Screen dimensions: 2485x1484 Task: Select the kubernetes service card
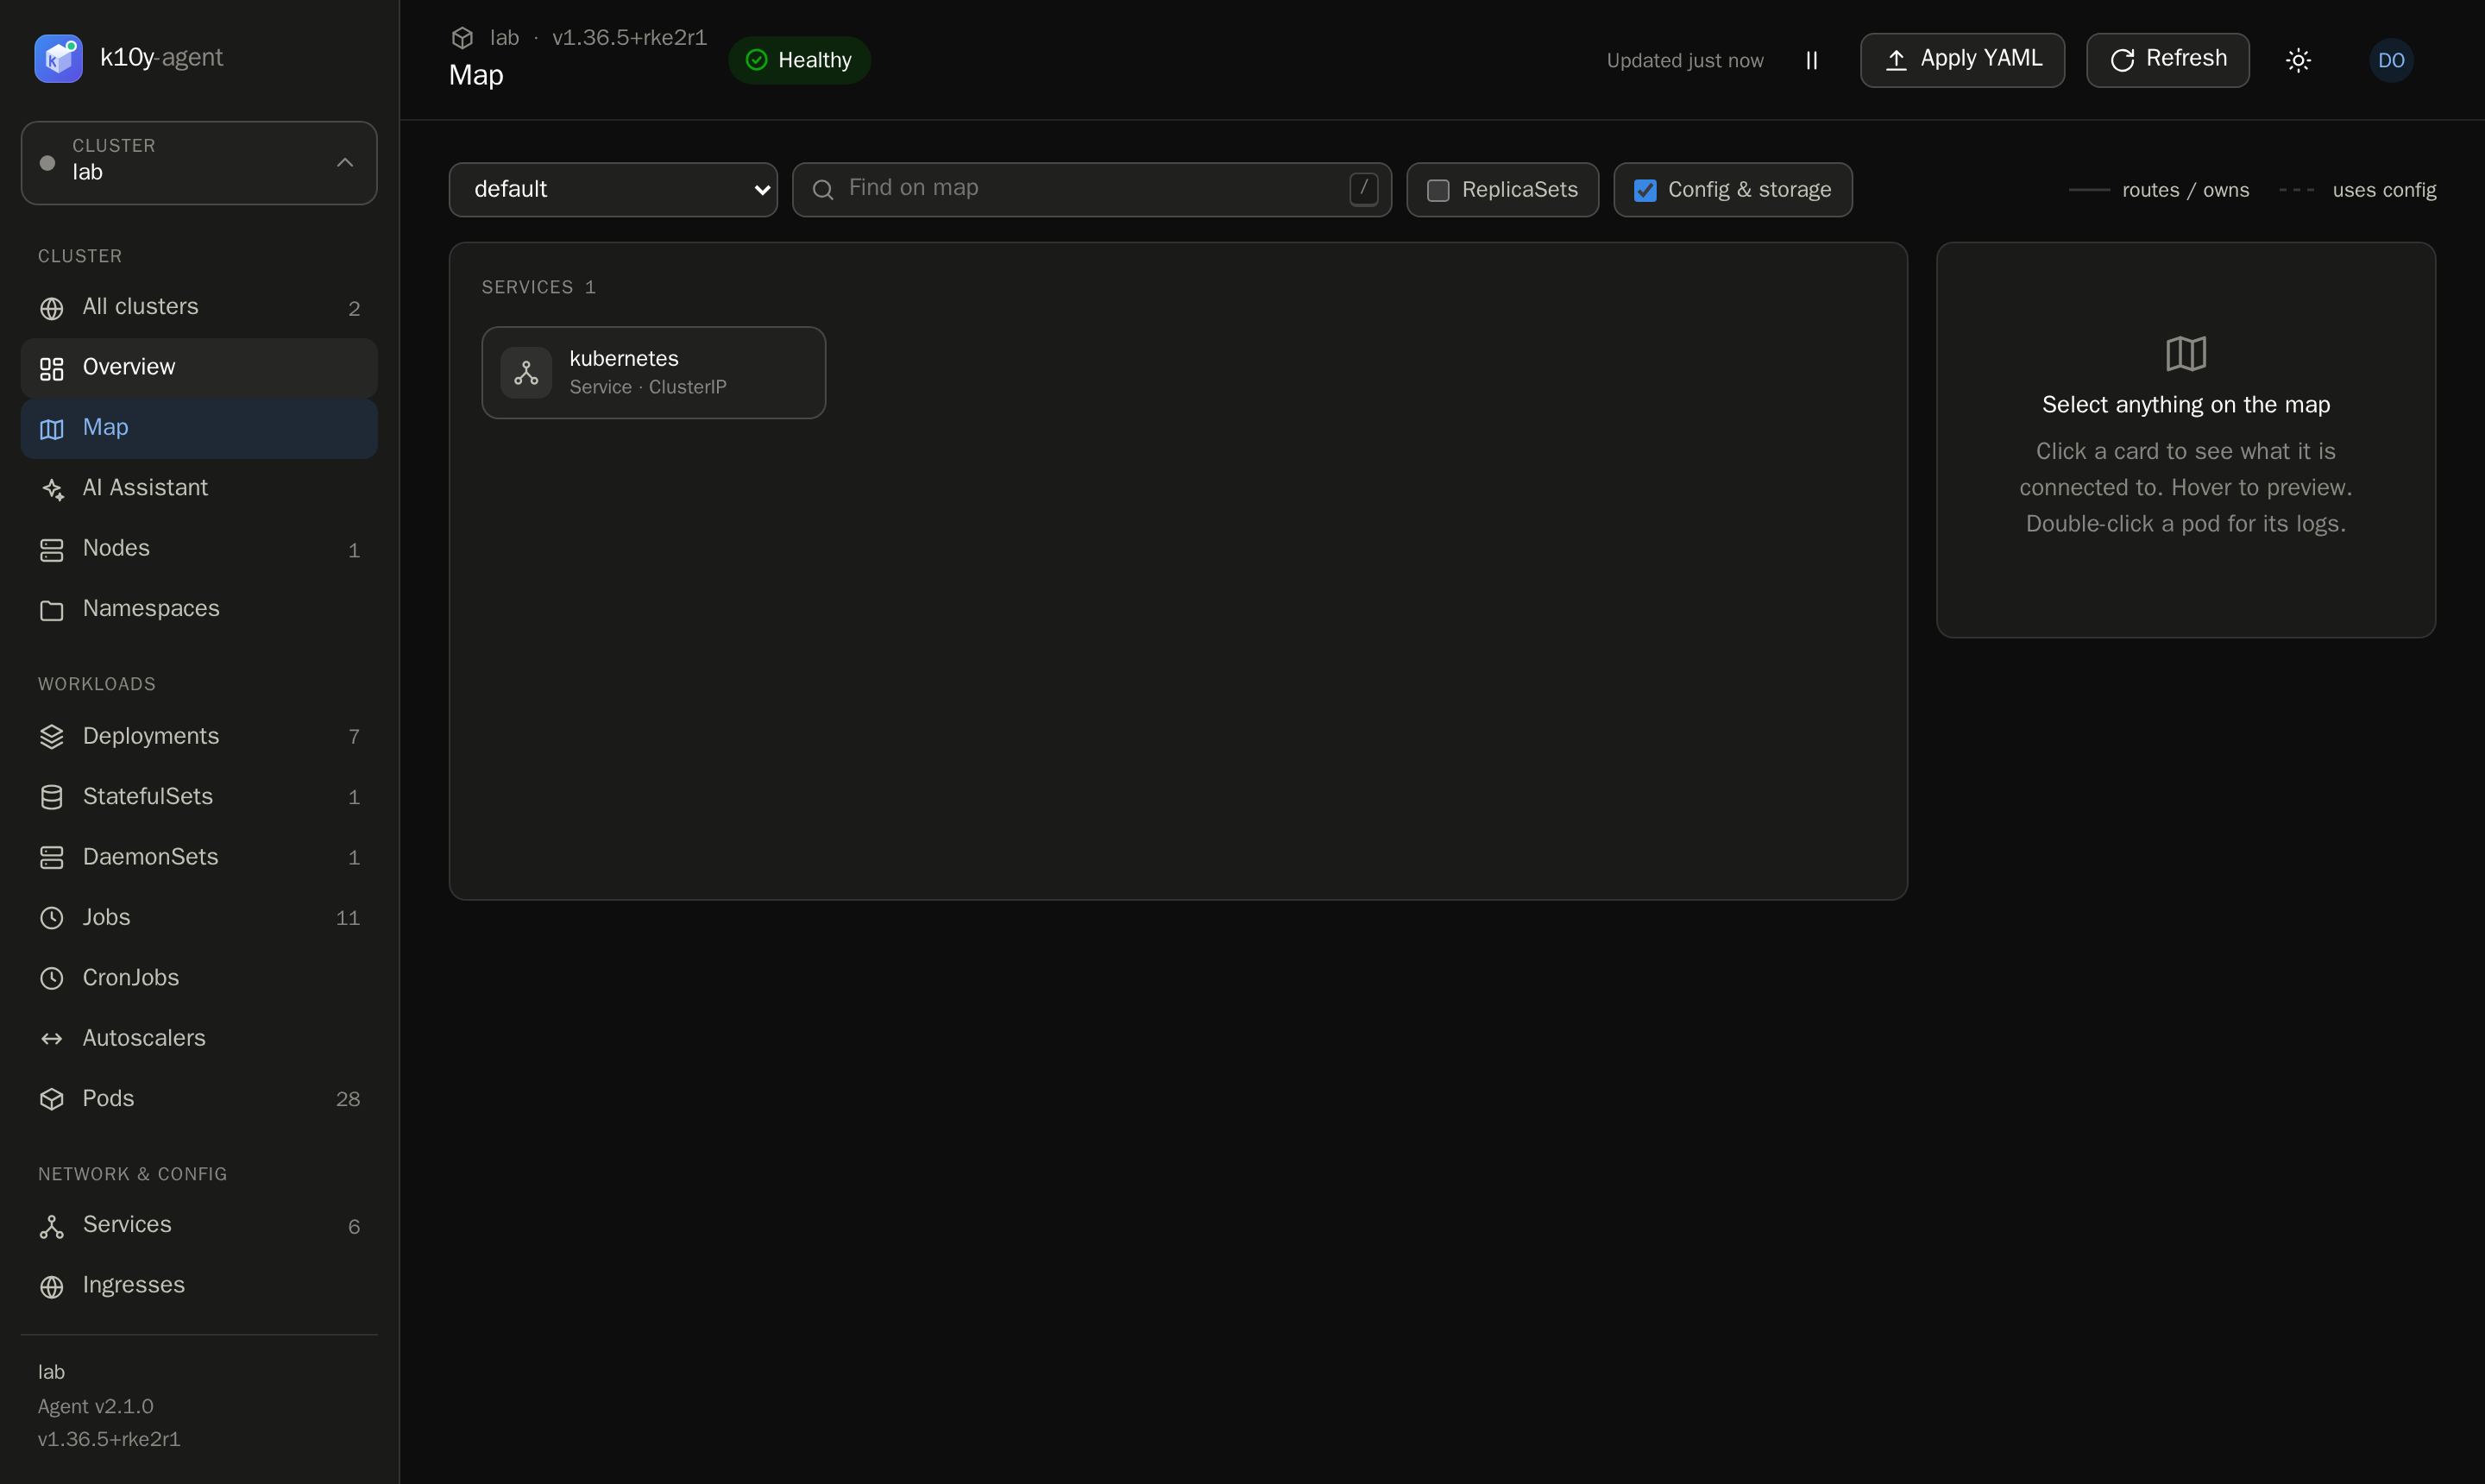coord(653,373)
